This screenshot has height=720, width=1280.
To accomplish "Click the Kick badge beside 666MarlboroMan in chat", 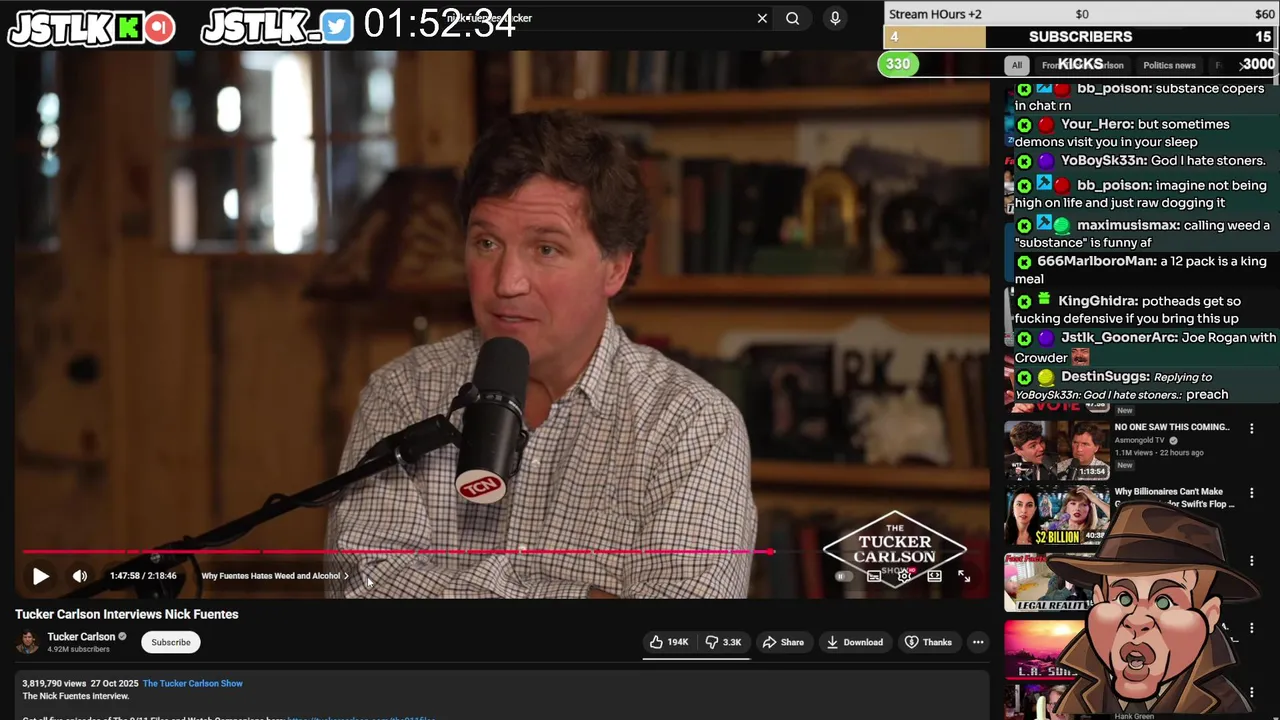I will (1024, 262).
